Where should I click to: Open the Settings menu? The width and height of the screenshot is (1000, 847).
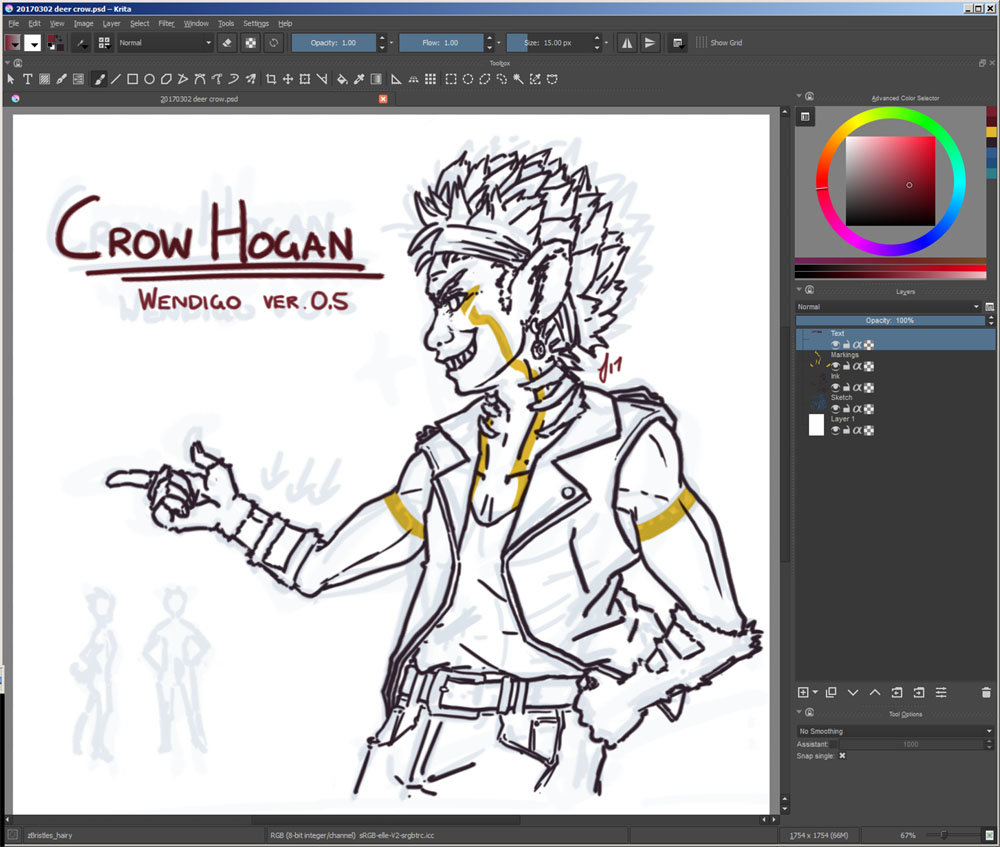pyautogui.click(x=256, y=24)
